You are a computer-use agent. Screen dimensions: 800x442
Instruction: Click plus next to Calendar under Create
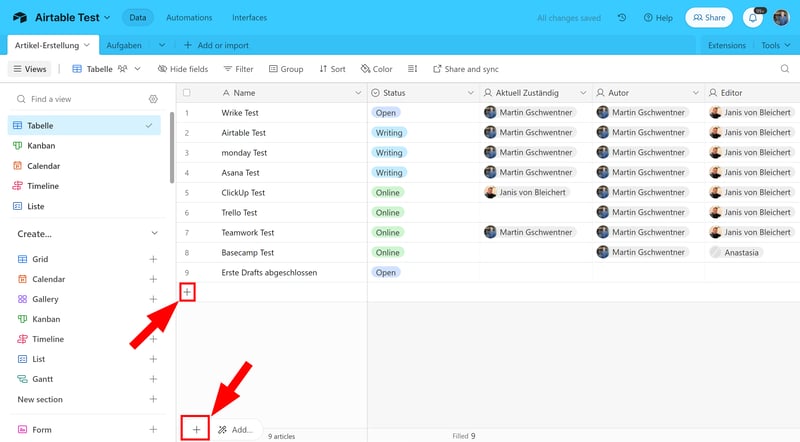pos(153,279)
